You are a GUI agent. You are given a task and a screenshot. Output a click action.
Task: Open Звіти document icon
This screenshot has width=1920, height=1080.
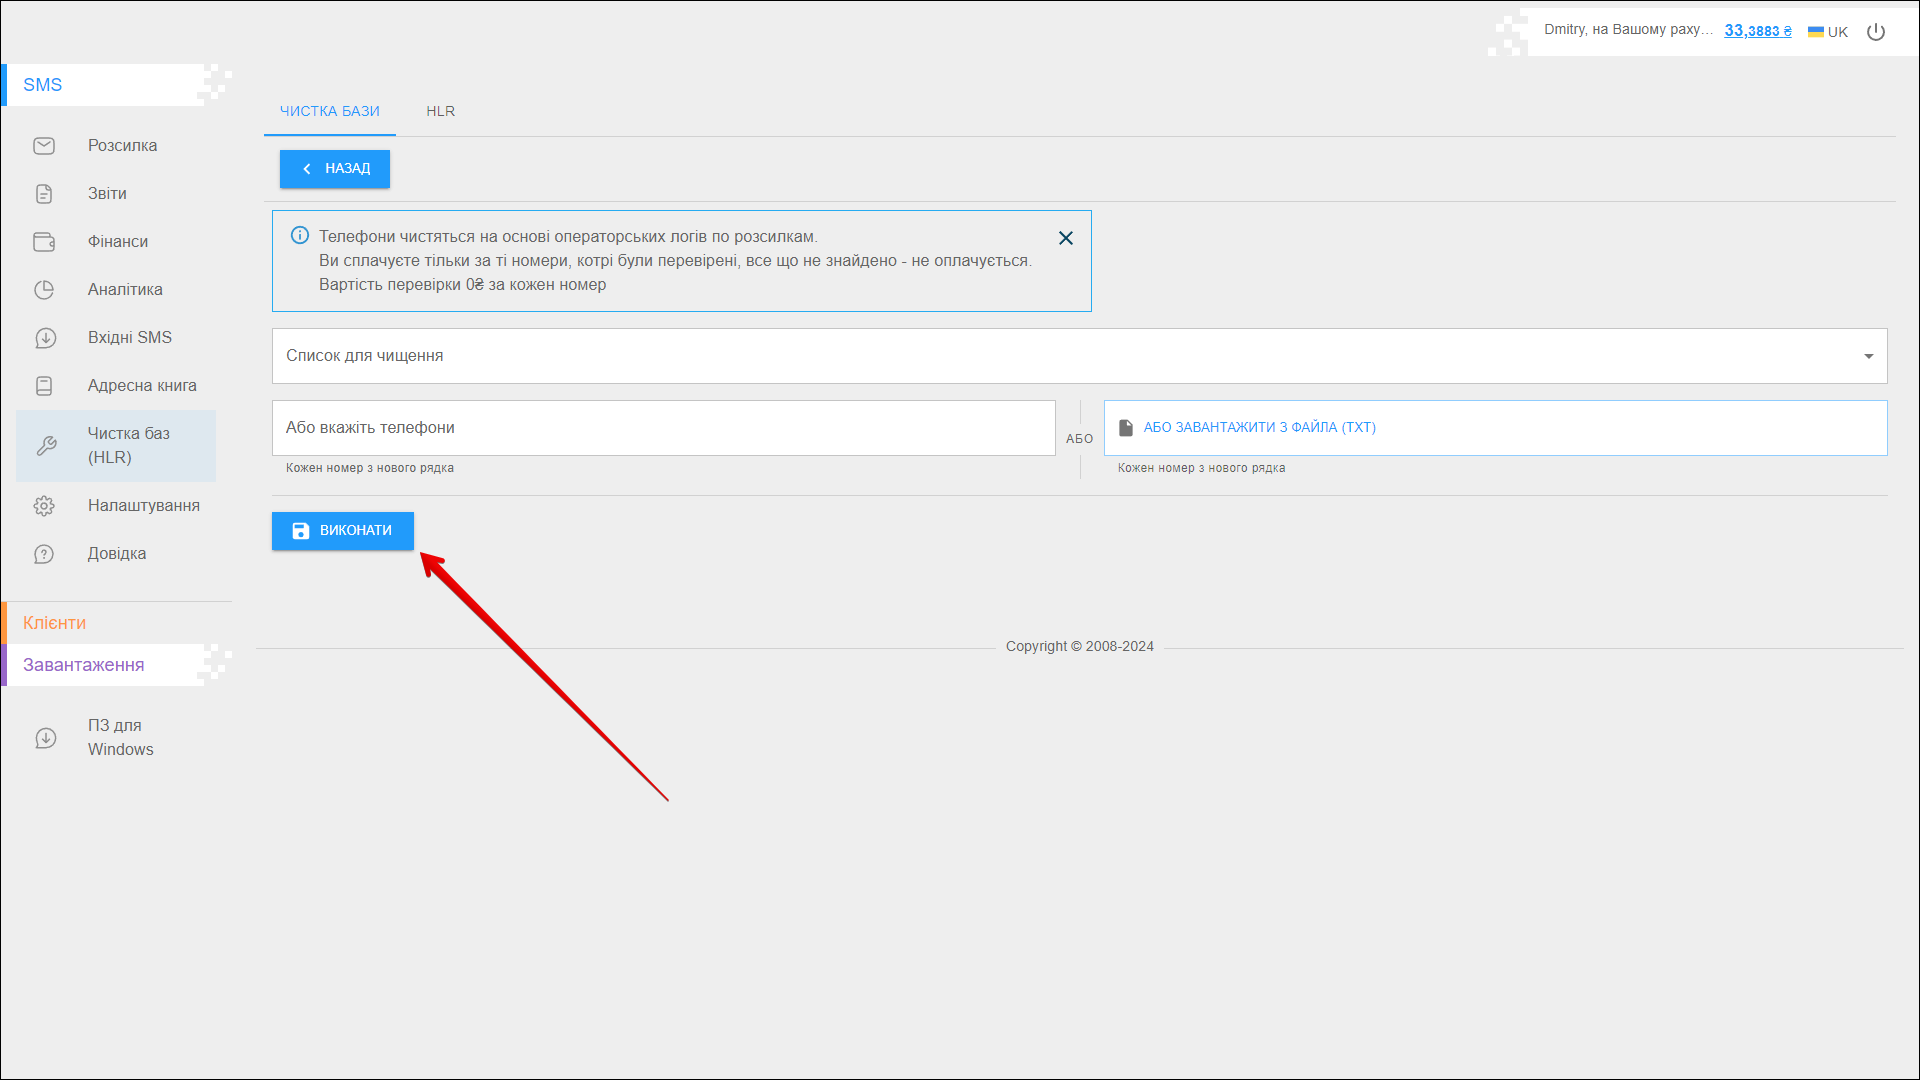pyautogui.click(x=44, y=194)
